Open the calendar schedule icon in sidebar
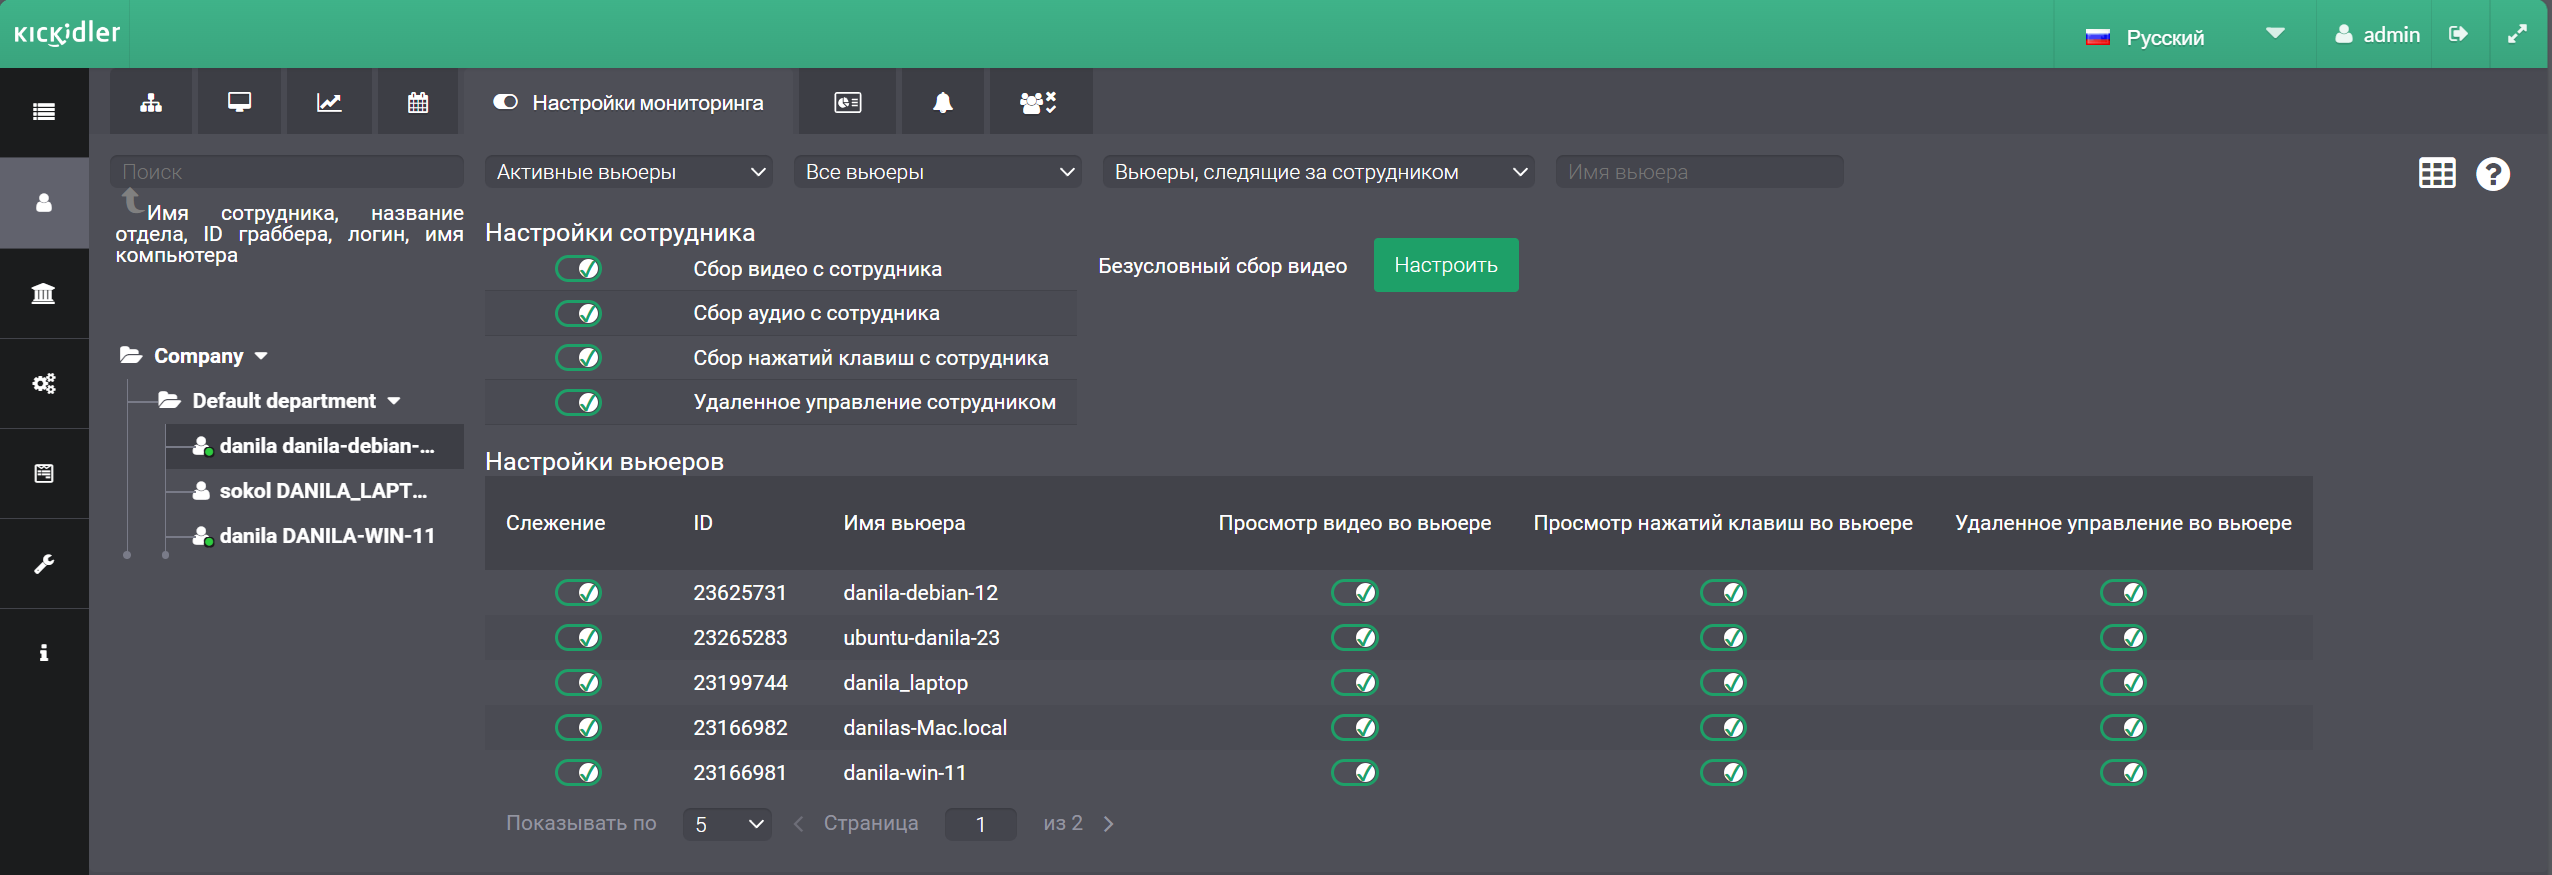 (x=44, y=473)
